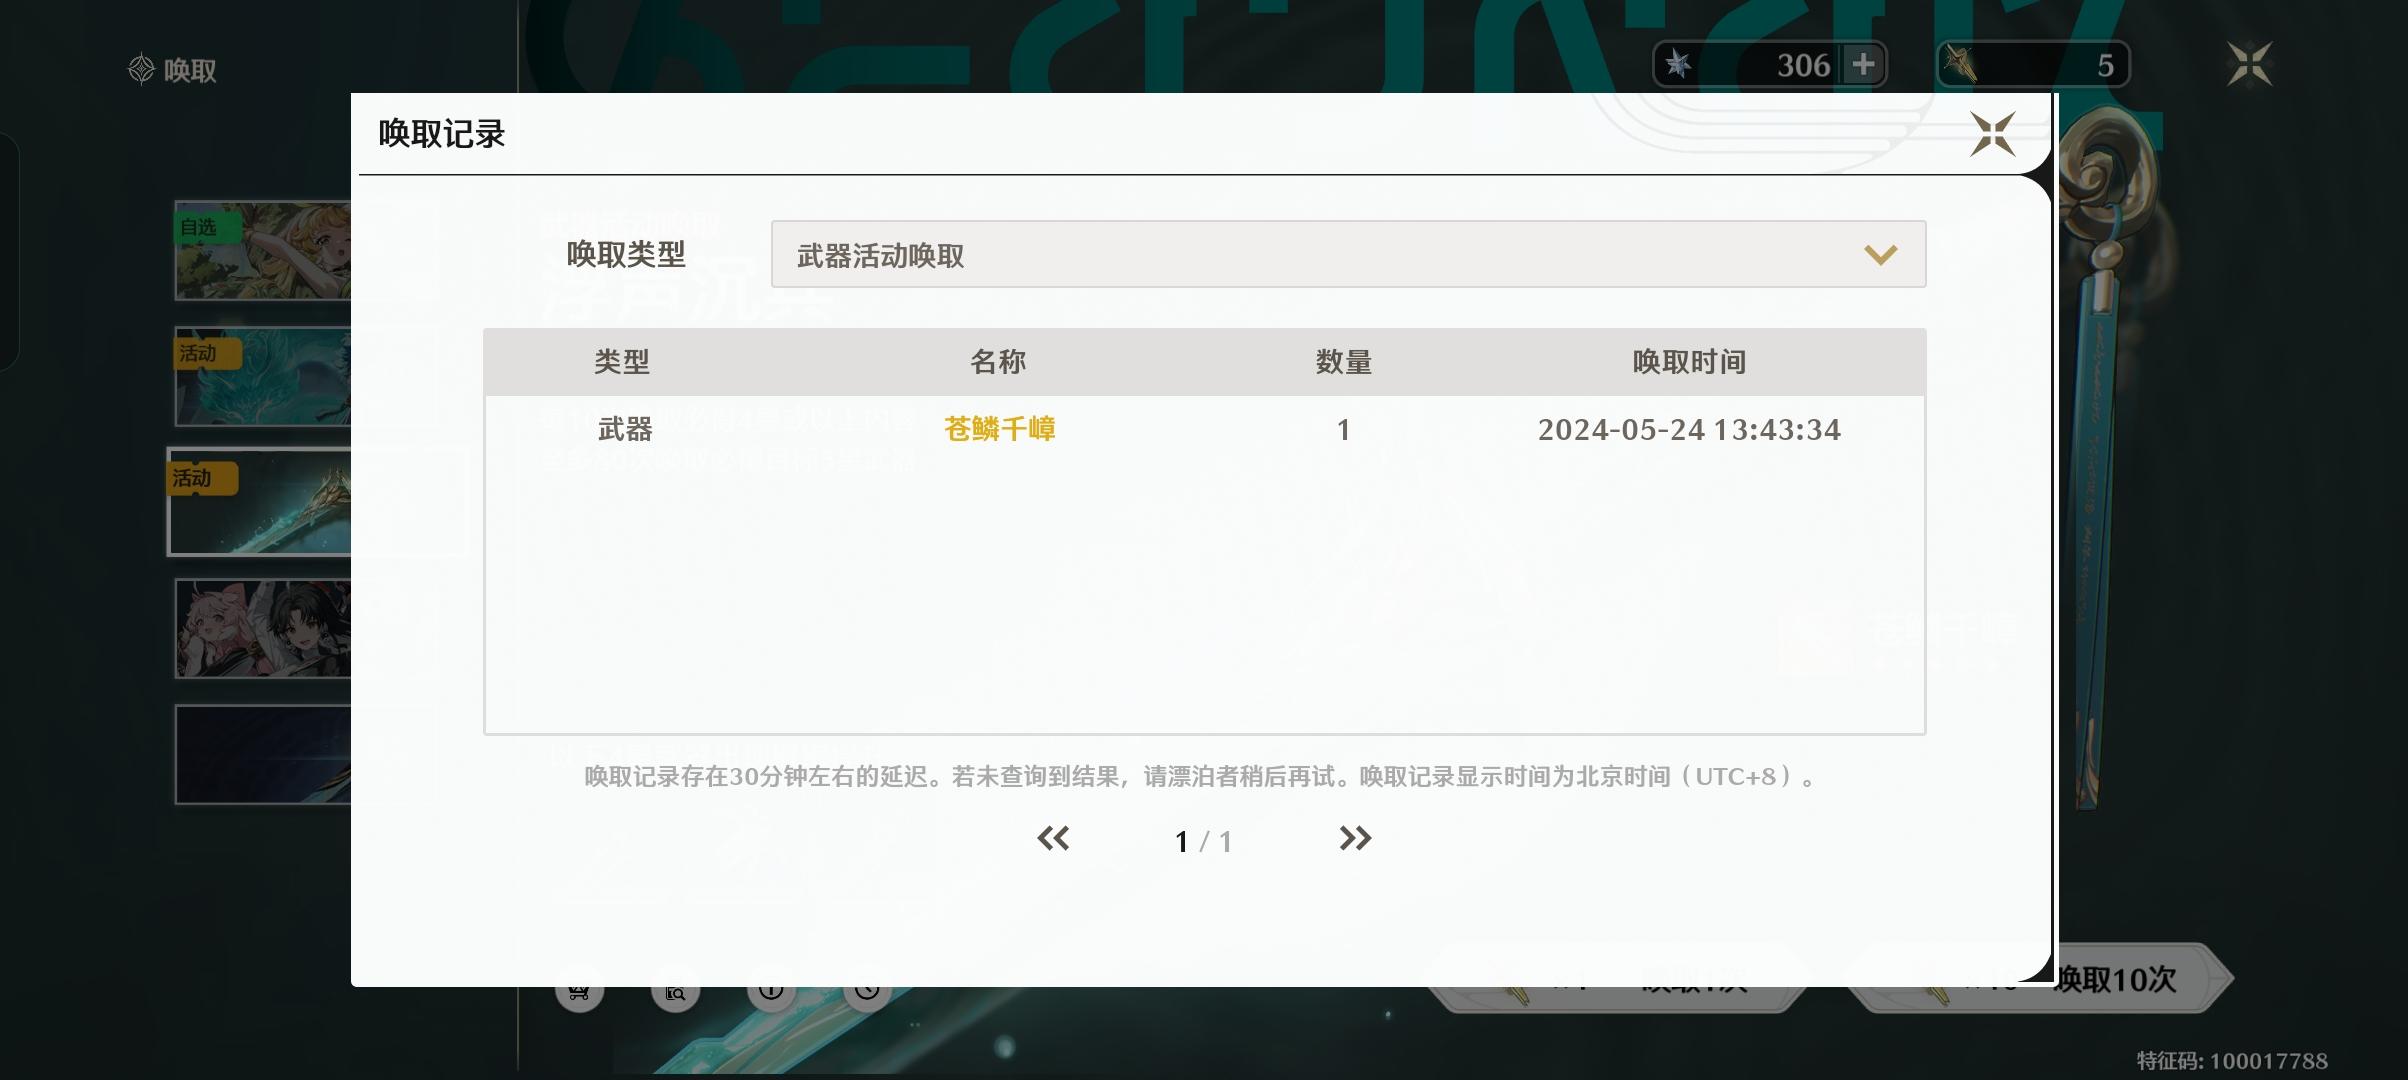
Task: Exit convene screen via top-right X
Action: tap(2249, 65)
